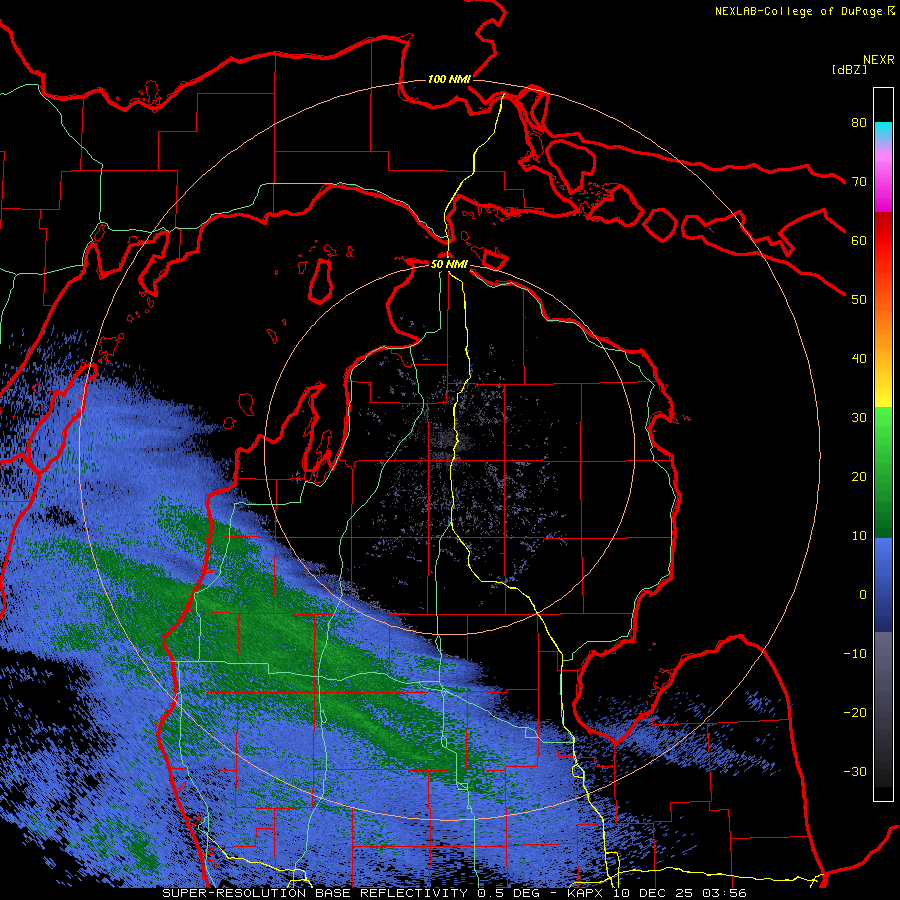900x900 pixels.
Task: Click the NEXR label above the color scale
Action: click(879, 60)
